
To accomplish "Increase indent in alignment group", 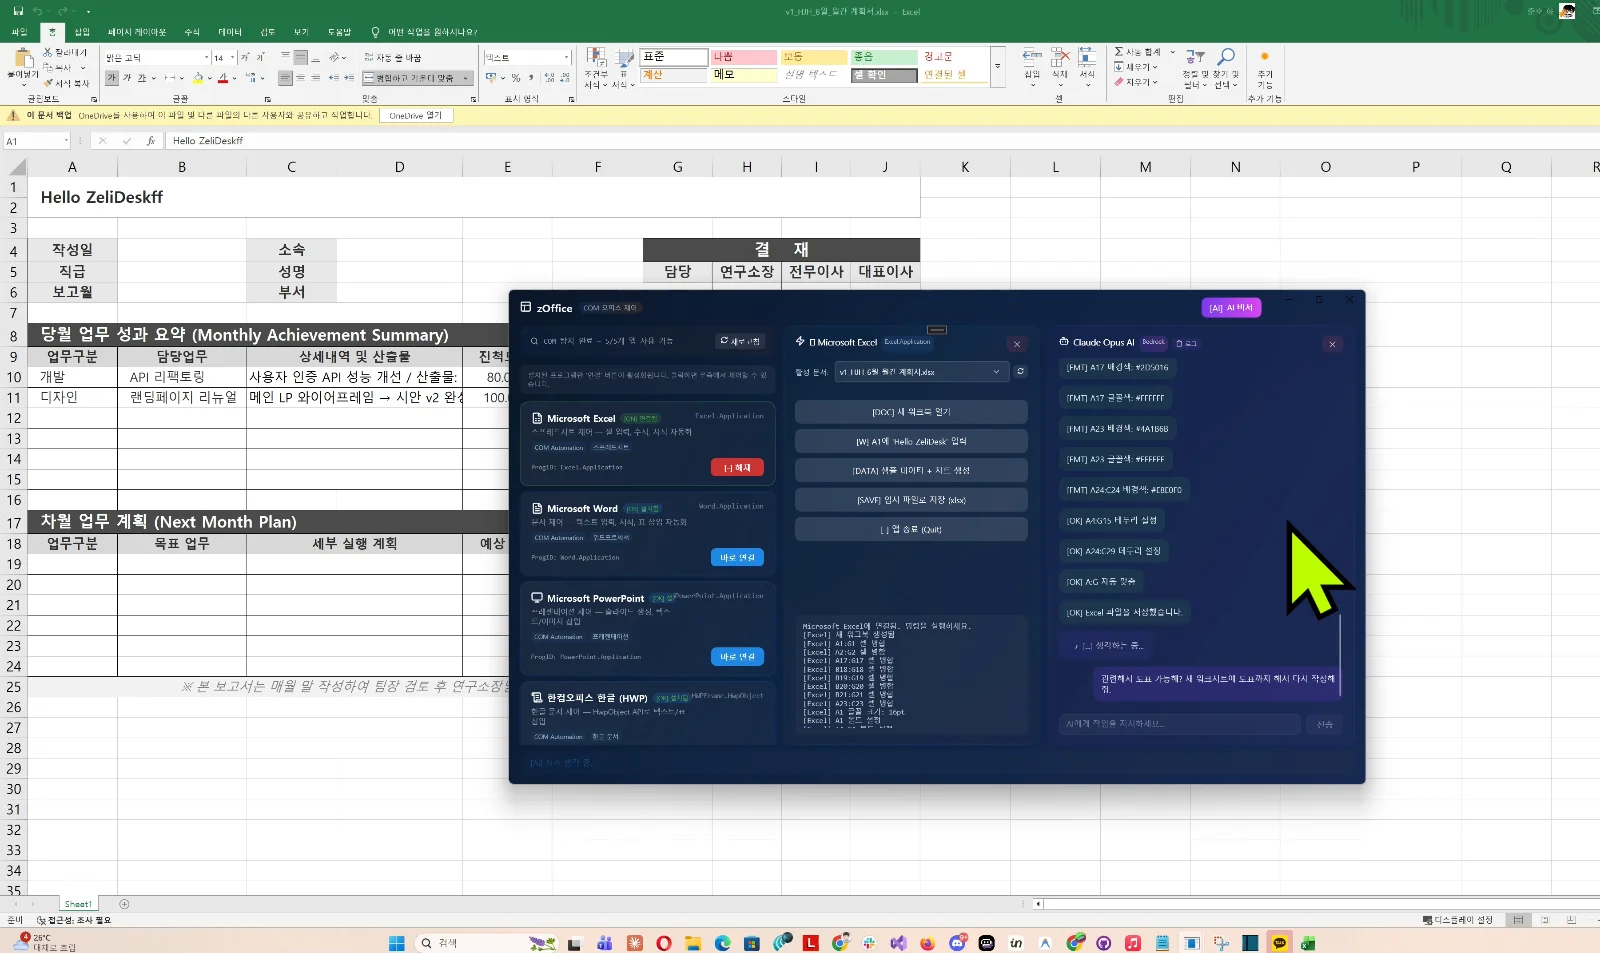I will (348, 77).
